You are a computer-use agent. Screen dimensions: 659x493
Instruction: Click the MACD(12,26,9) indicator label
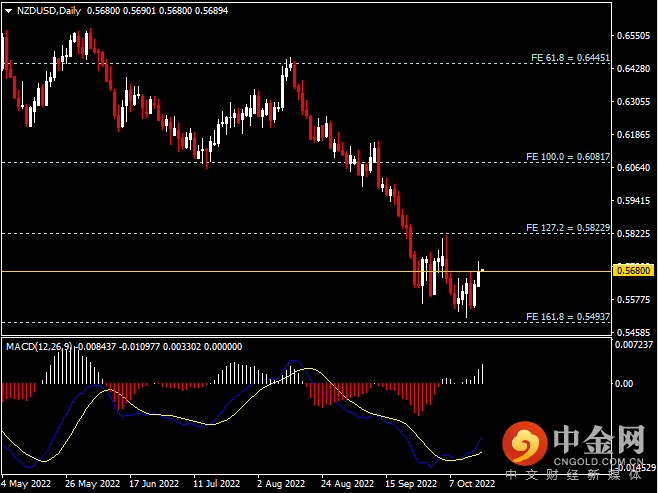click(x=39, y=347)
